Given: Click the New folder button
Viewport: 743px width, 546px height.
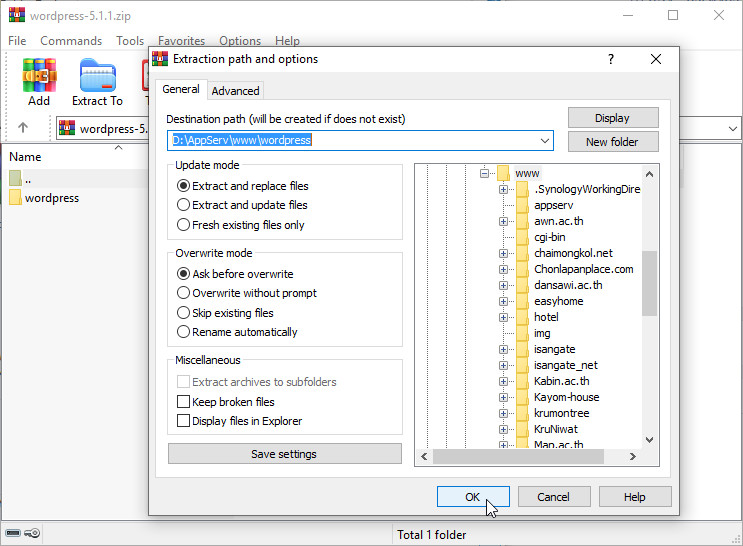Looking at the screenshot, I should (612, 142).
